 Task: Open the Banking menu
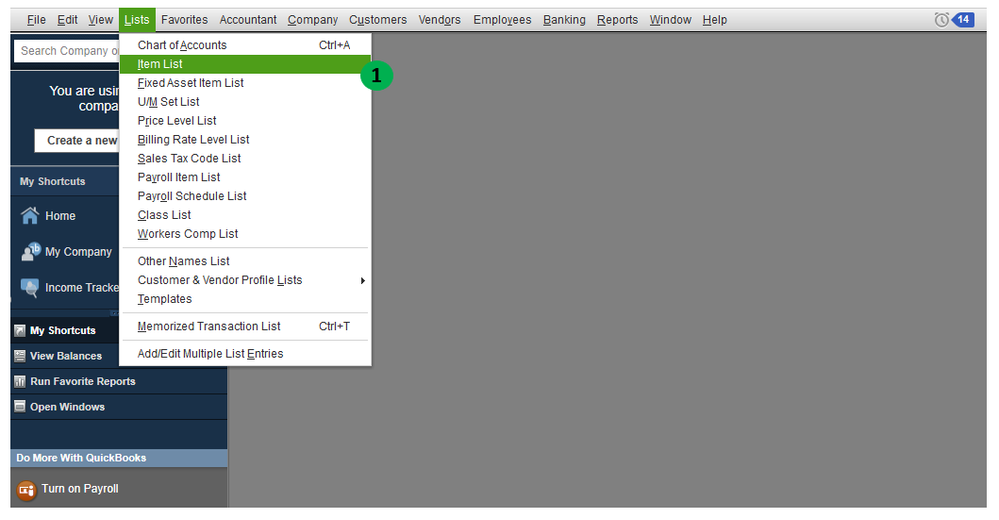[564, 20]
